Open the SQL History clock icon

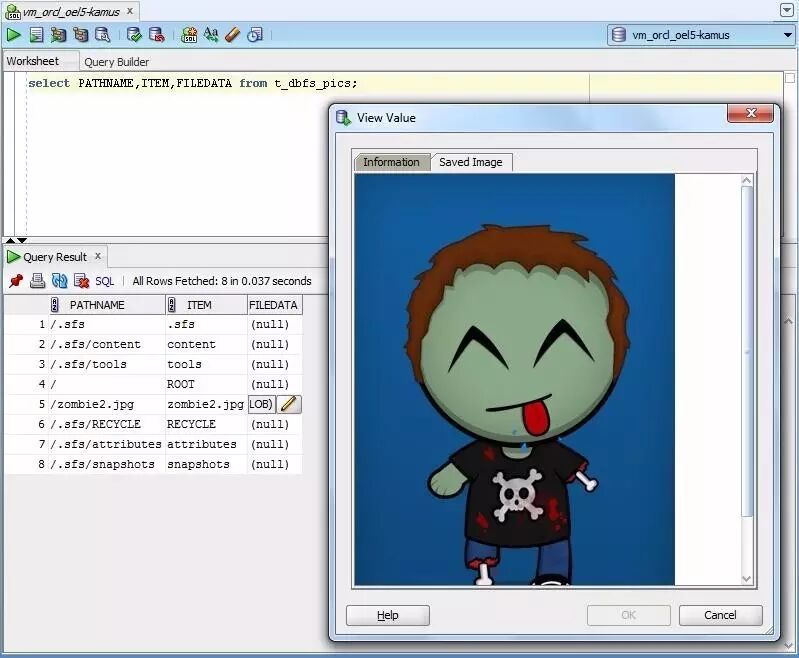[254, 35]
